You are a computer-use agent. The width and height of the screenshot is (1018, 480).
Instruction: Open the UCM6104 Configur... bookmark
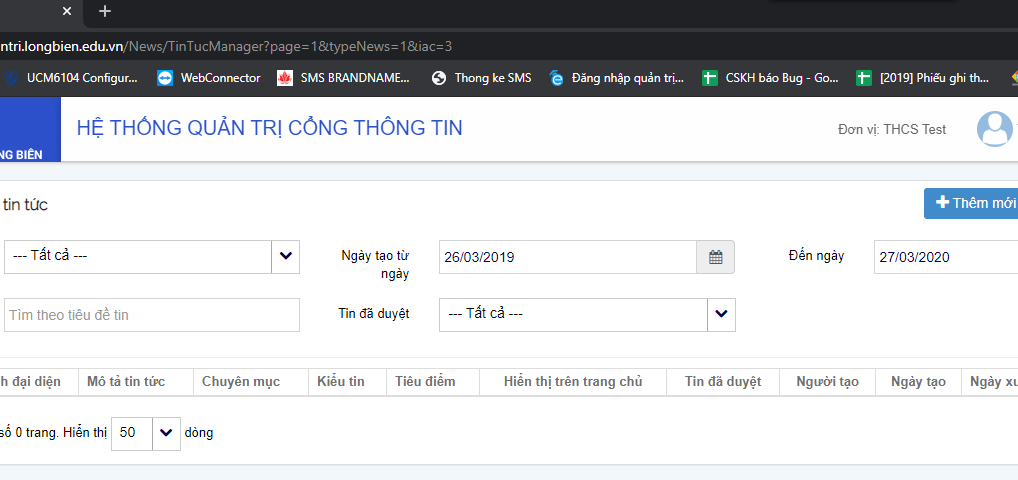click(70, 78)
